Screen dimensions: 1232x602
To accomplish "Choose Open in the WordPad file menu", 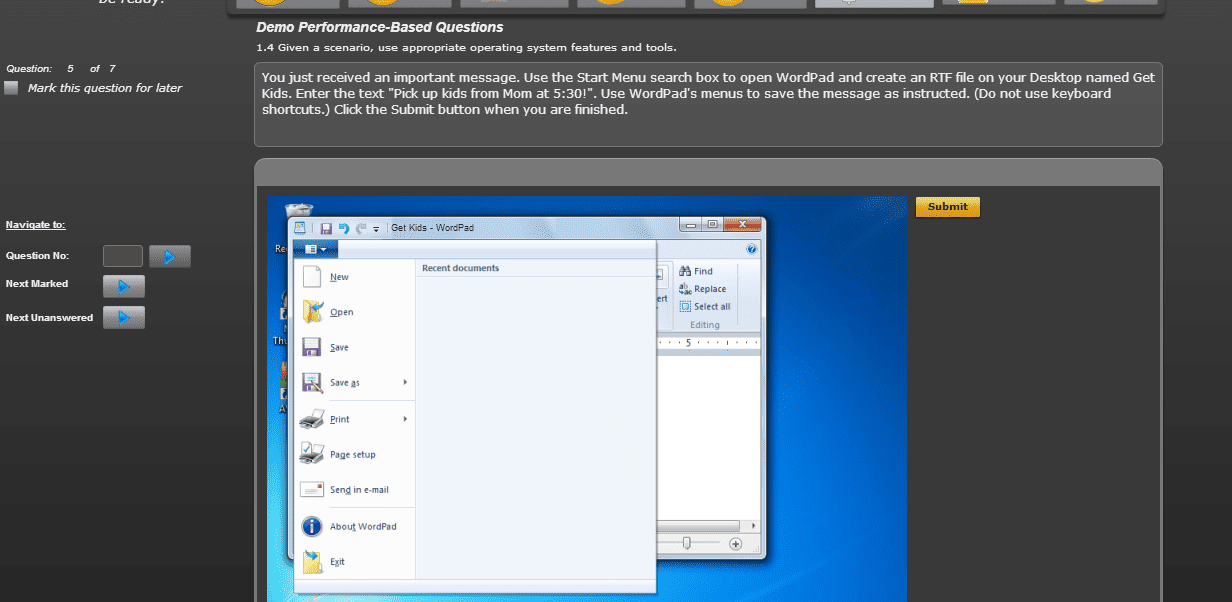I will [x=355, y=312].
